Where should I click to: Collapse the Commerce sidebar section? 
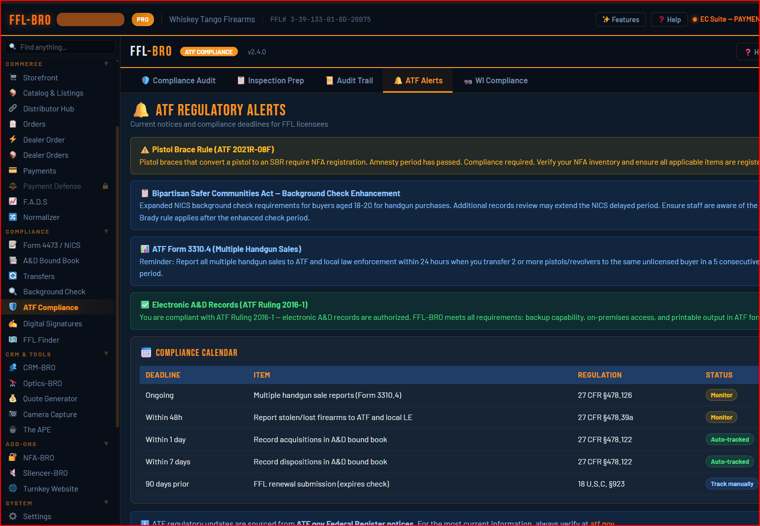(106, 64)
